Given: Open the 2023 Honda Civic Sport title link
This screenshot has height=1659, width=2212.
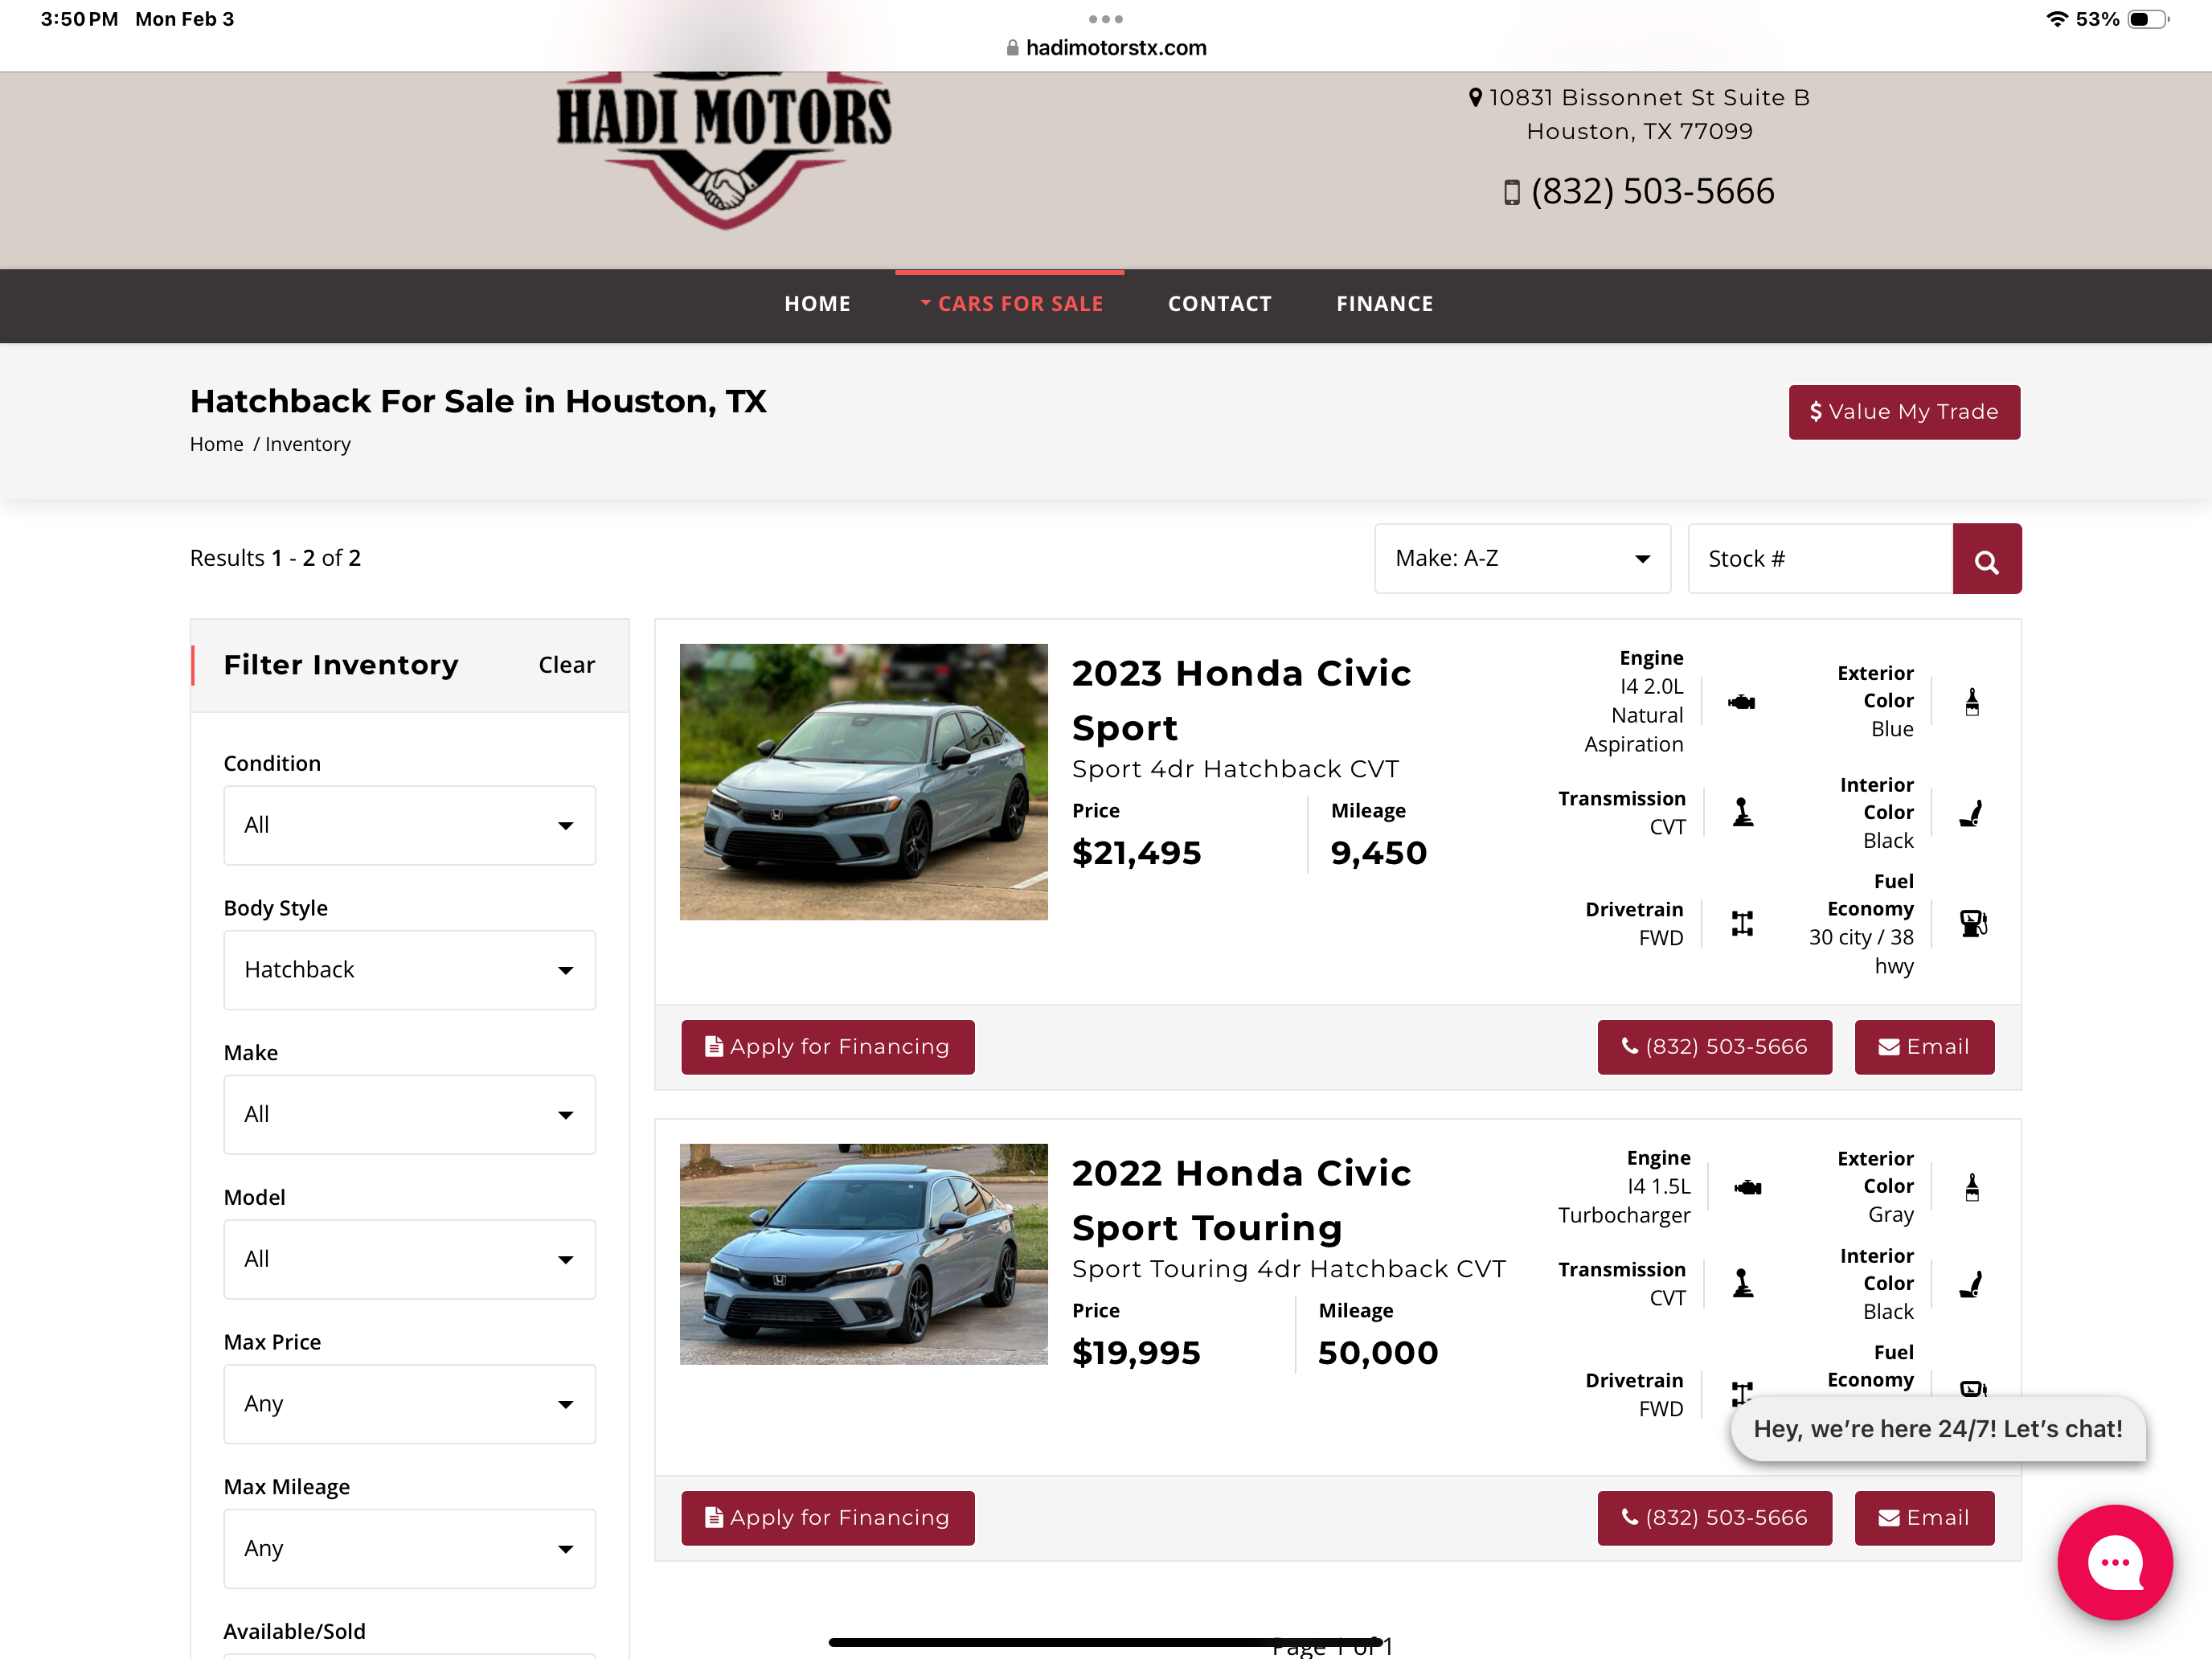Looking at the screenshot, I should pos(1241,700).
